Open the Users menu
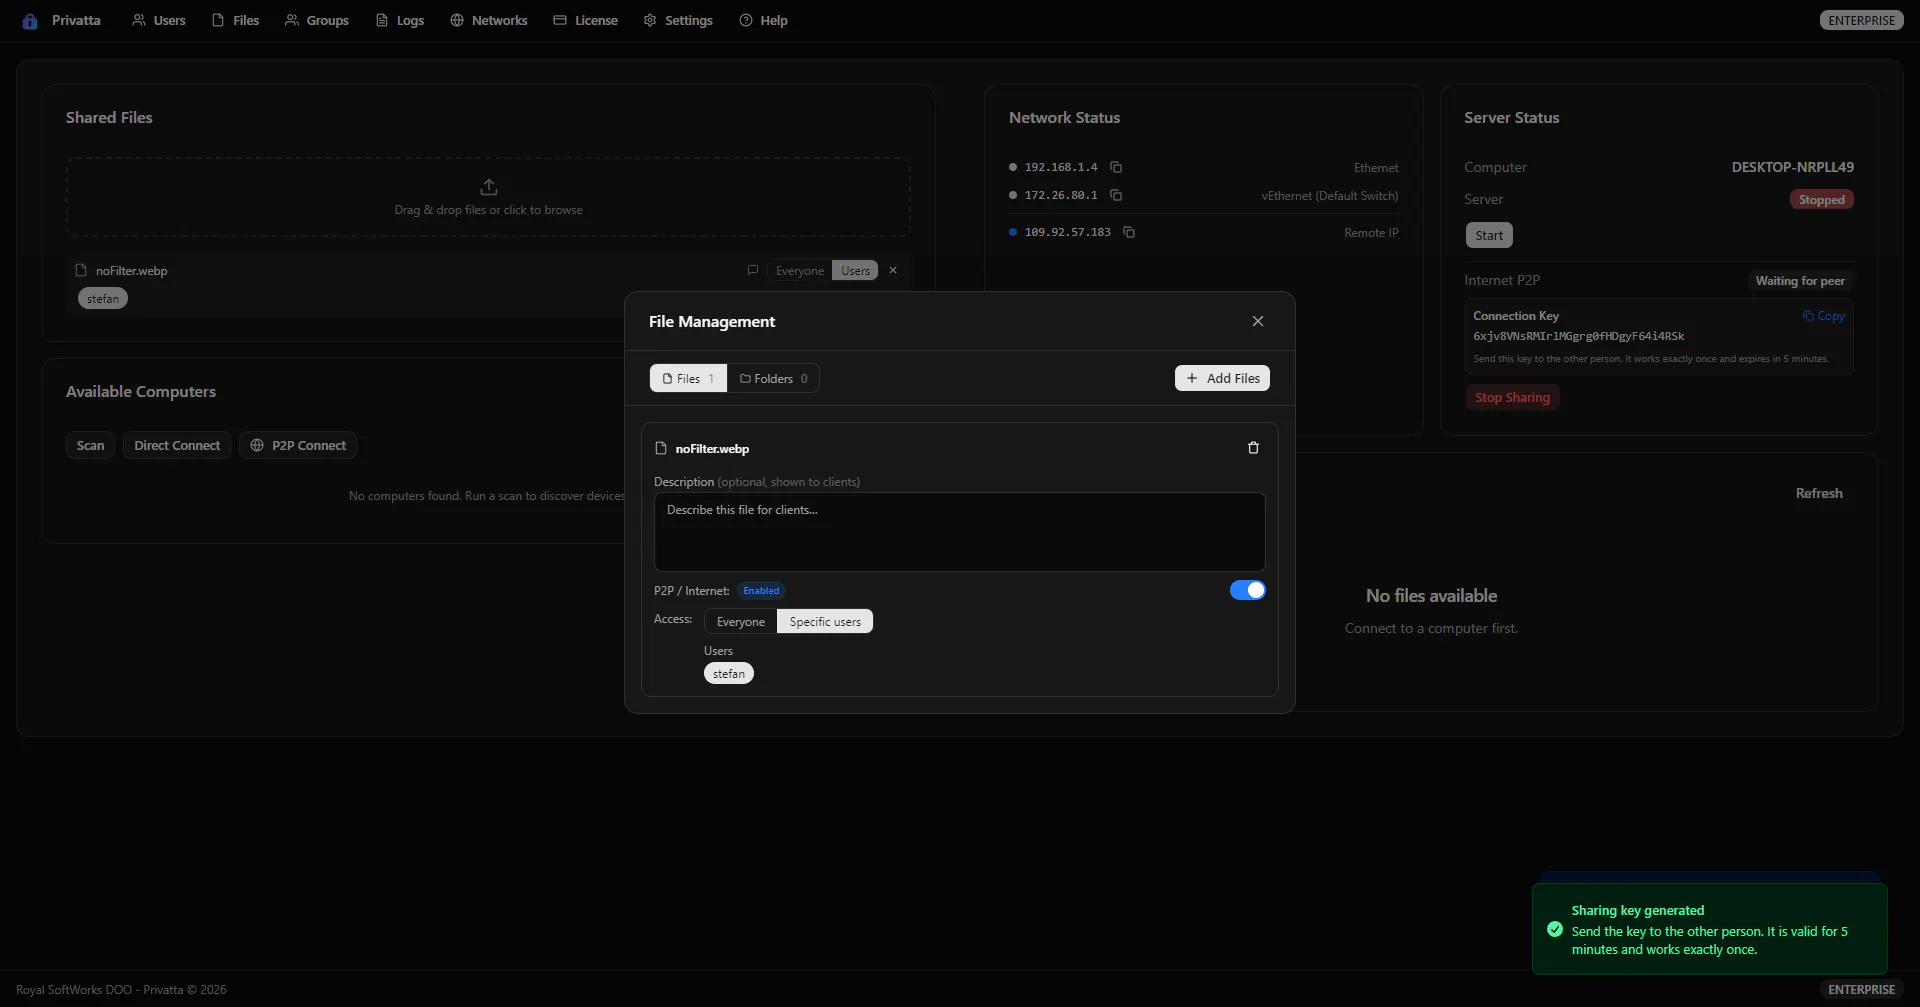Image resolution: width=1920 pixels, height=1007 pixels. point(159,20)
